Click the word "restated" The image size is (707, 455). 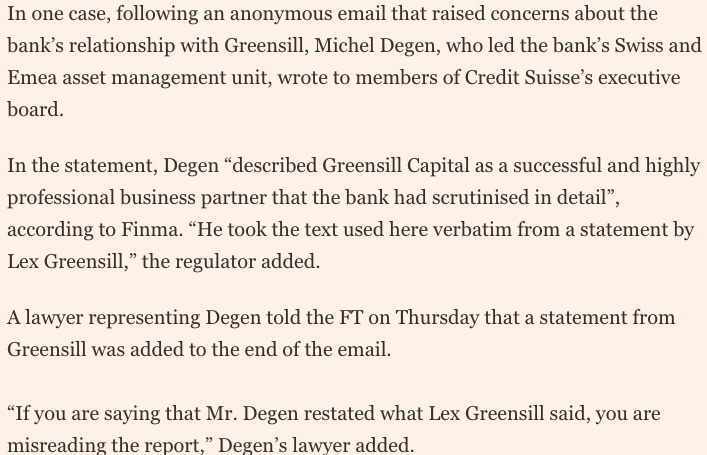click(x=340, y=414)
